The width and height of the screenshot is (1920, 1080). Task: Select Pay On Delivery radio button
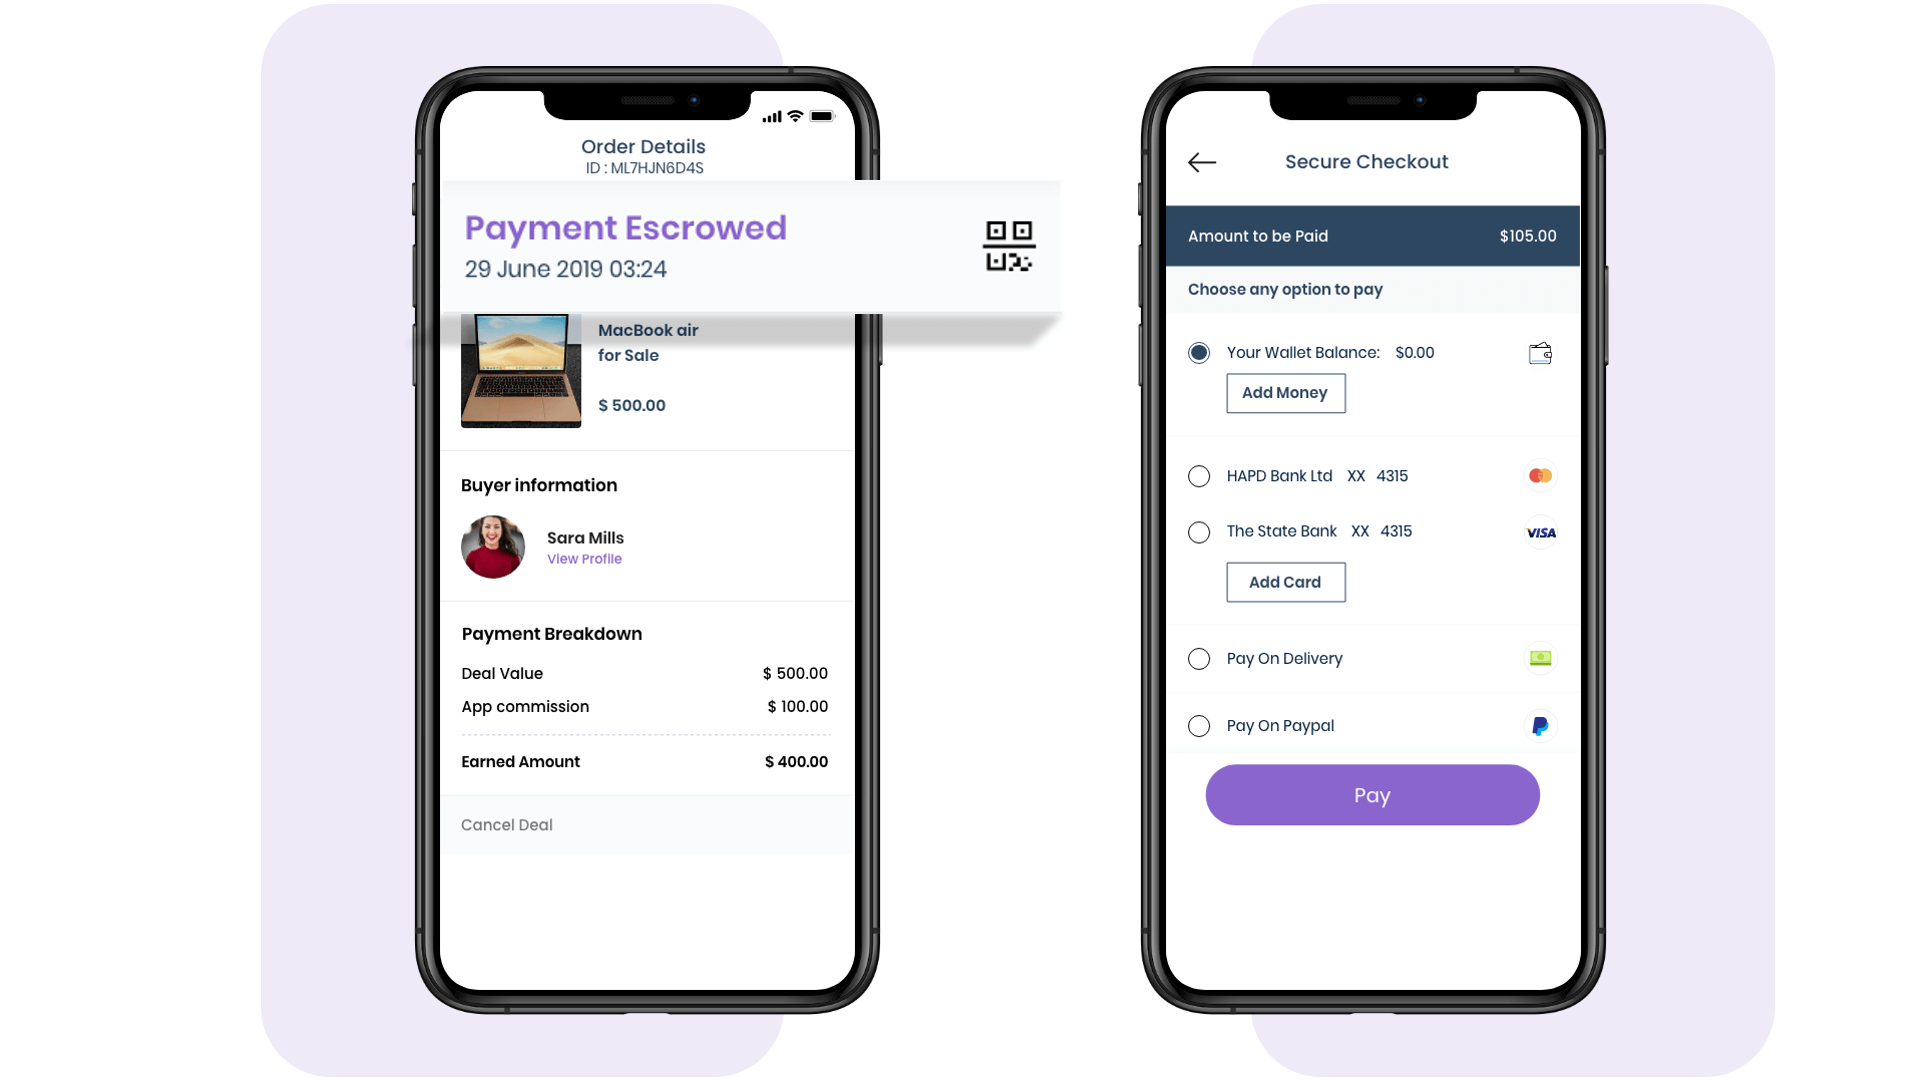coord(1199,658)
